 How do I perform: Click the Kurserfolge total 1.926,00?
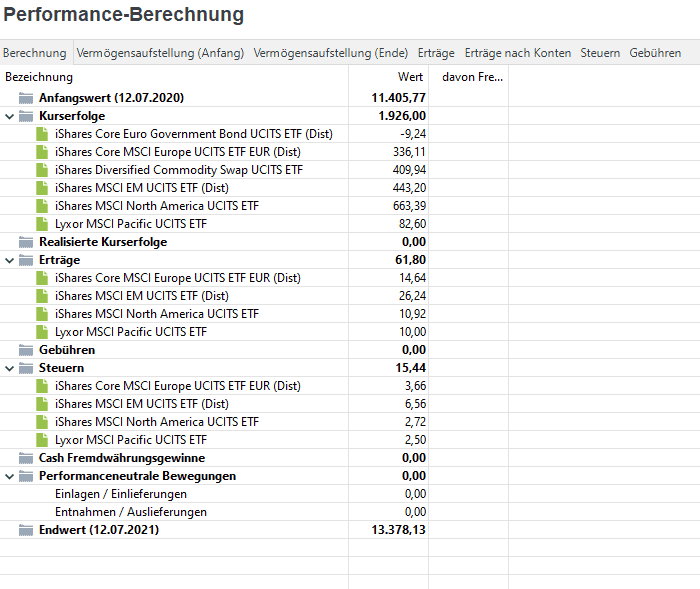point(402,116)
